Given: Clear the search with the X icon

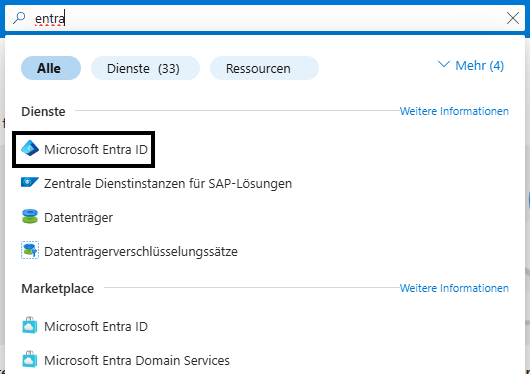Looking at the screenshot, I should (x=513, y=18).
